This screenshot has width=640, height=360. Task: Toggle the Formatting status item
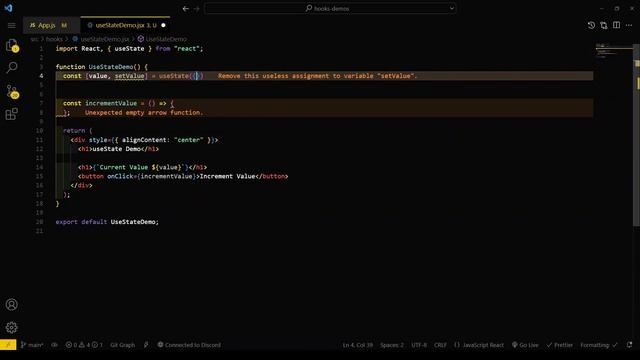(599, 345)
